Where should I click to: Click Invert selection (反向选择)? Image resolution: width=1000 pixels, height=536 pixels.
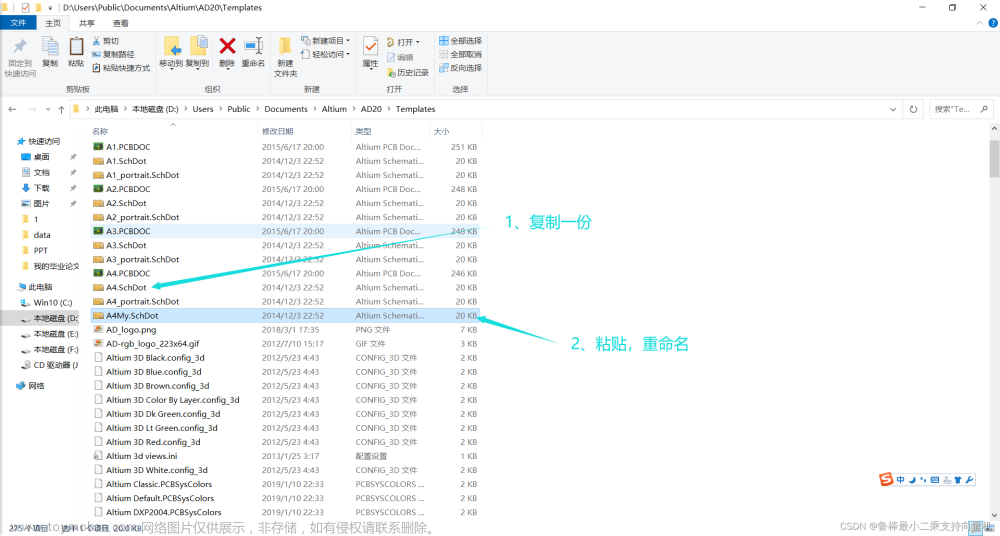click(460, 68)
